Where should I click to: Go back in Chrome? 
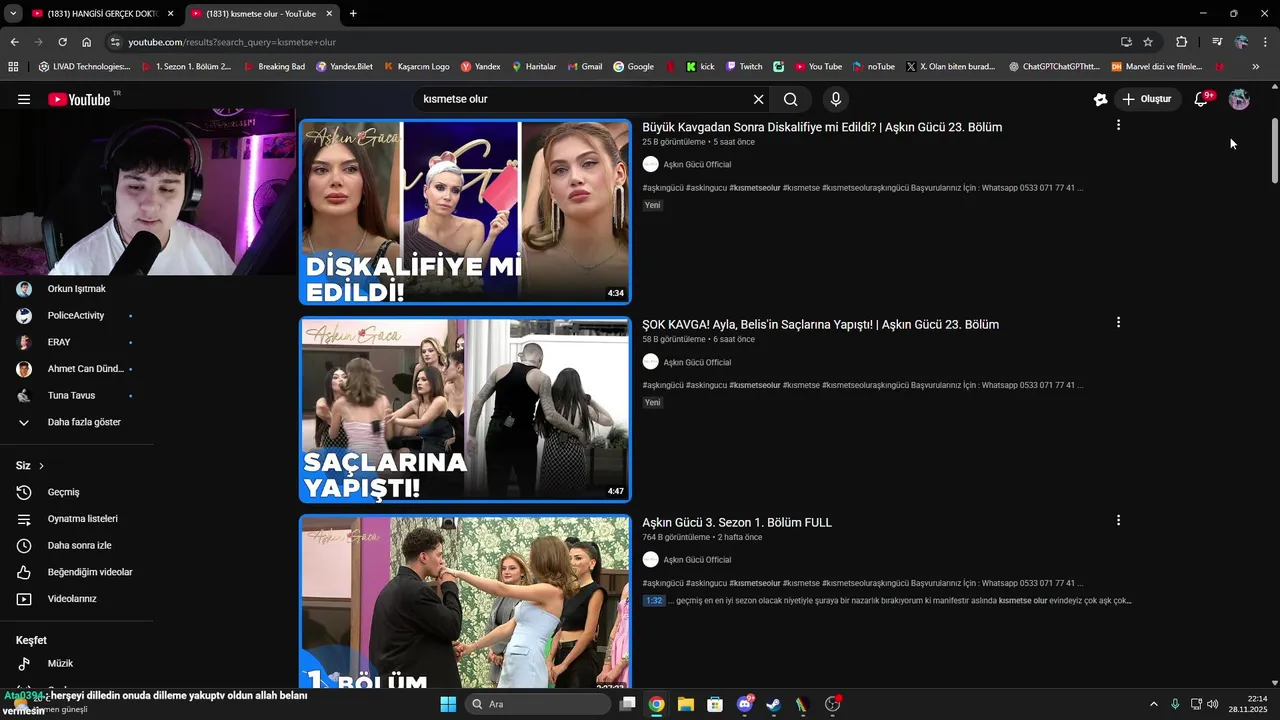pos(14,42)
